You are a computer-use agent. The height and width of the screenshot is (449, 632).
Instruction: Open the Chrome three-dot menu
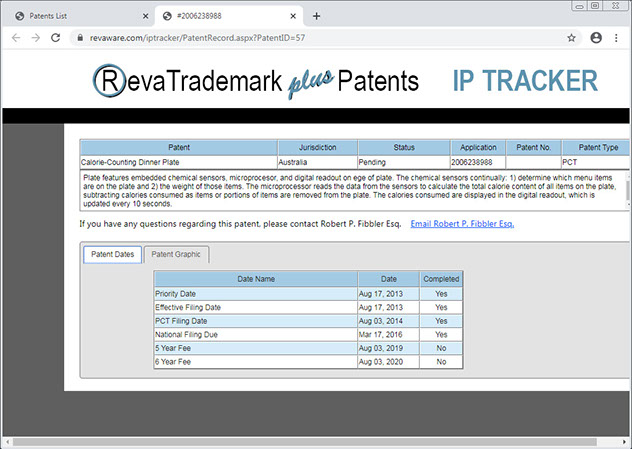point(617,37)
